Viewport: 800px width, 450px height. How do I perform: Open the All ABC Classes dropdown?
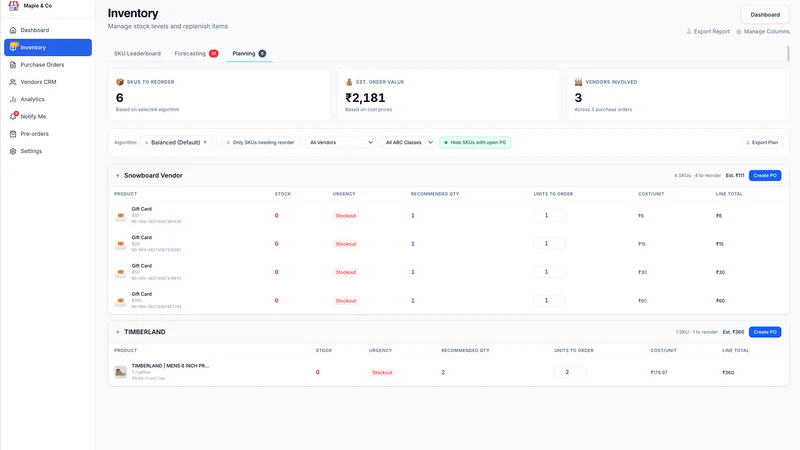[409, 142]
